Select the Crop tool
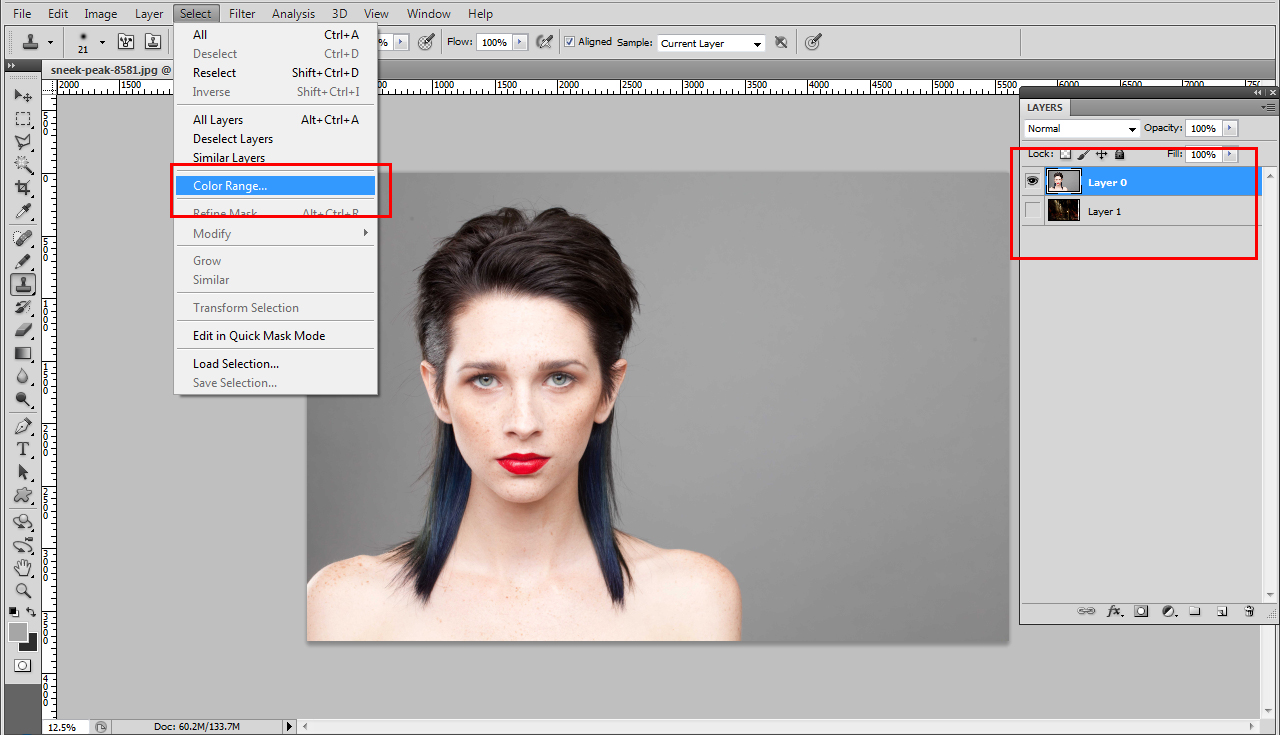Image resolution: width=1280 pixels, height=735 pixels. pos(22,188)
